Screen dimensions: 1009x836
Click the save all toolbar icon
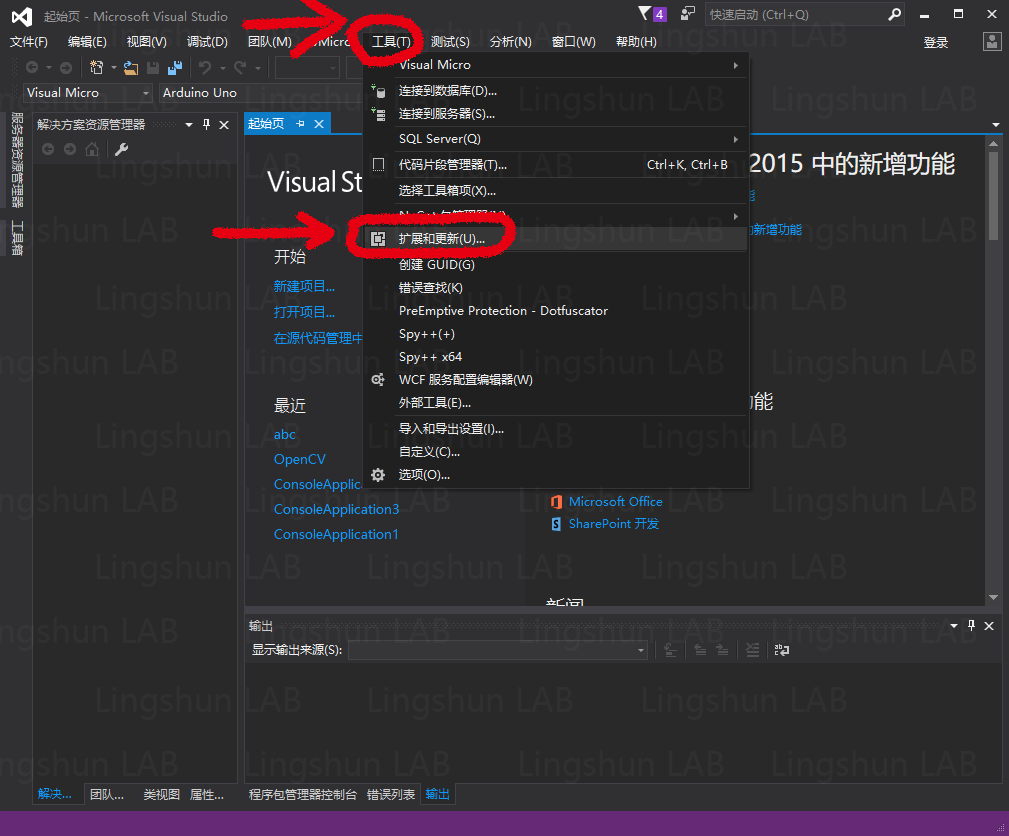tap(174, 67)
